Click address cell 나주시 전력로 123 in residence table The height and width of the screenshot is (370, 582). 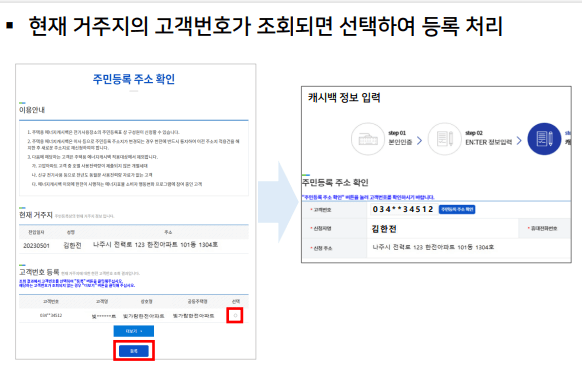click(x=155, y=245)
